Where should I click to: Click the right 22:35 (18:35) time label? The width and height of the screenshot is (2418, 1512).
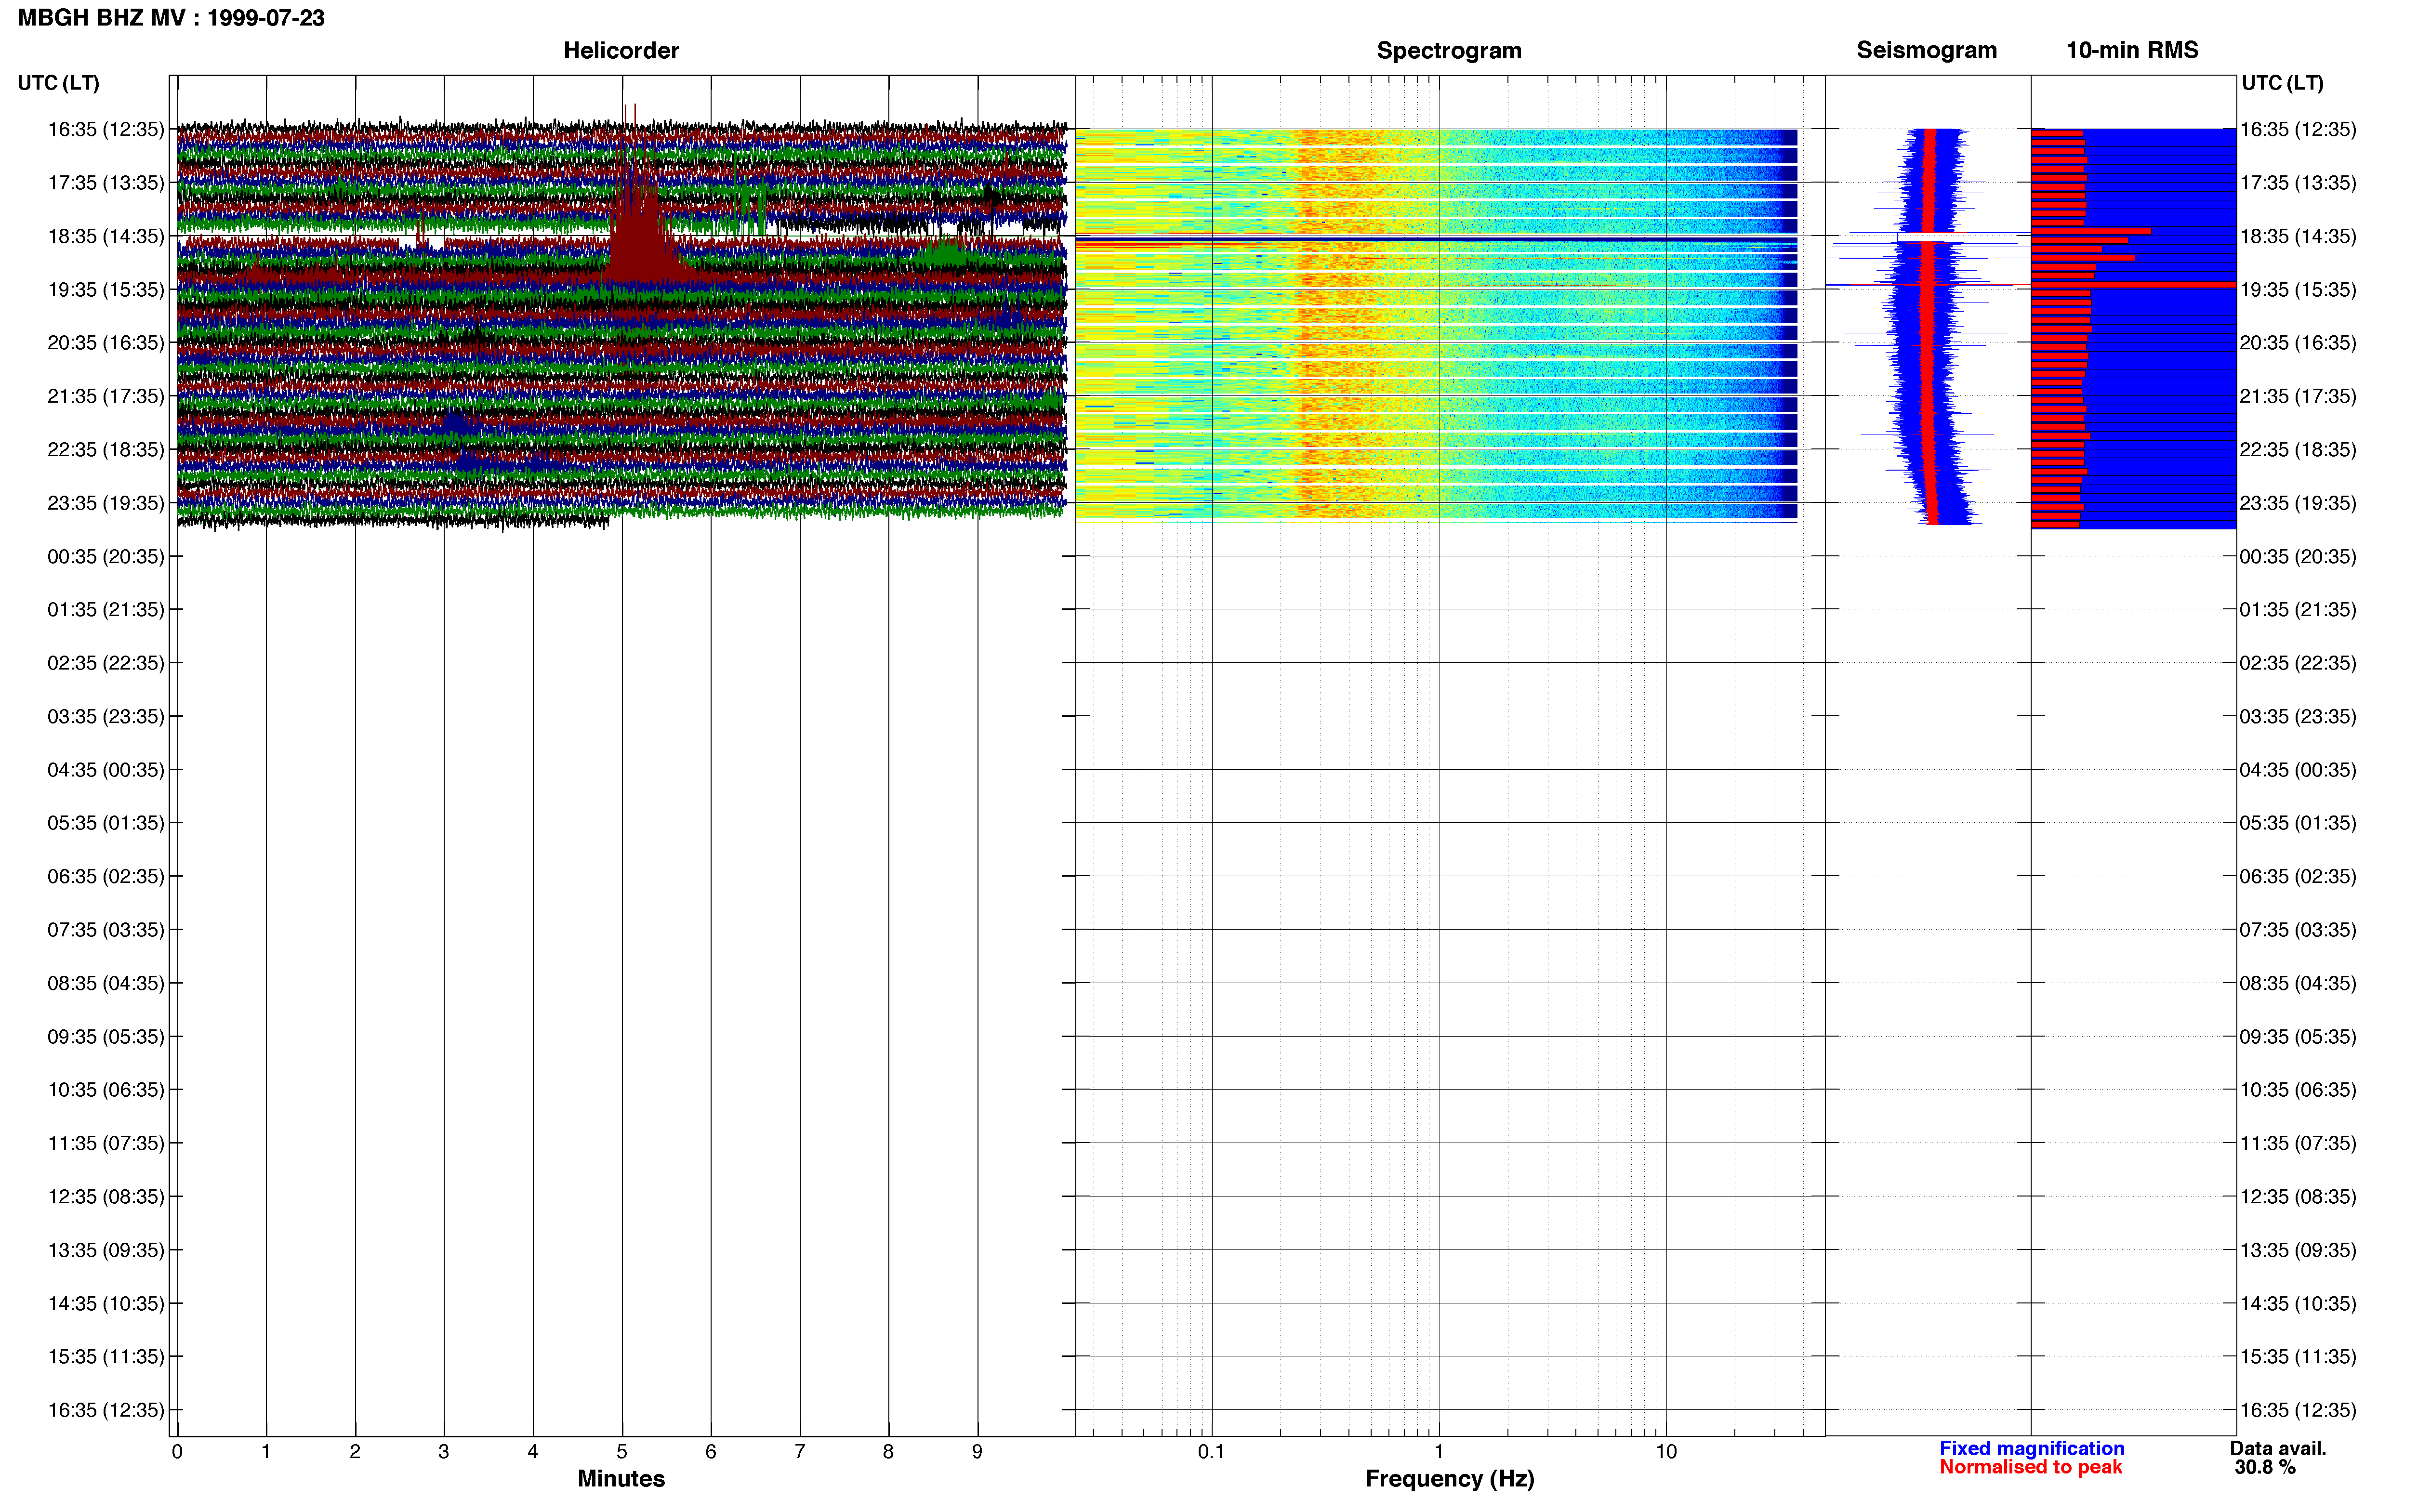[2298, 450]
